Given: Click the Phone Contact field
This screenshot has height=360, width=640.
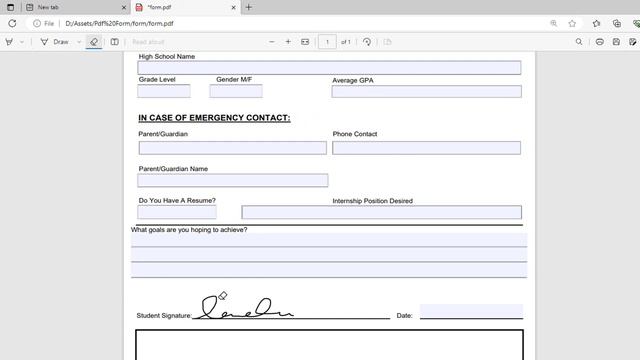Looking at the screenshot, I should (427, 148).
